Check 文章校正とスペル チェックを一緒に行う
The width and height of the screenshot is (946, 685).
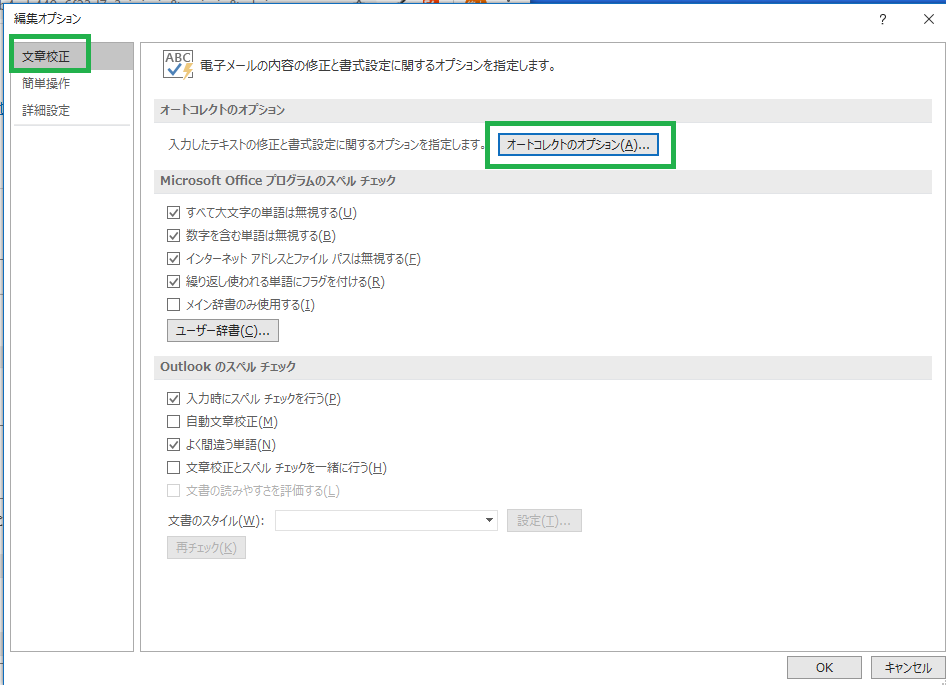tap(174, 467)
